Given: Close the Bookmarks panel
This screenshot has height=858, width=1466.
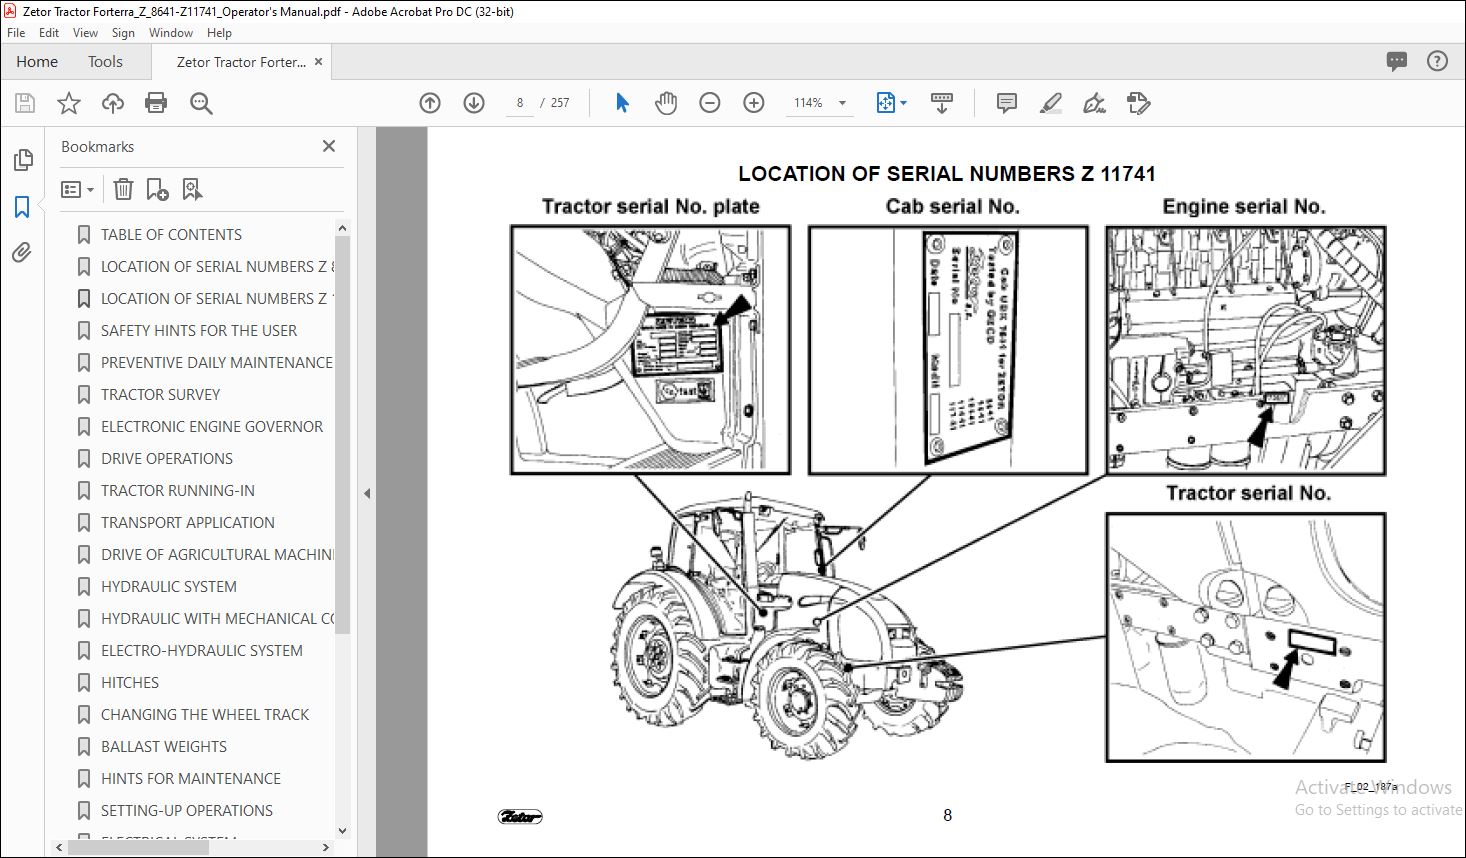Looking at the screenshot, I should (x=329, y=146).
